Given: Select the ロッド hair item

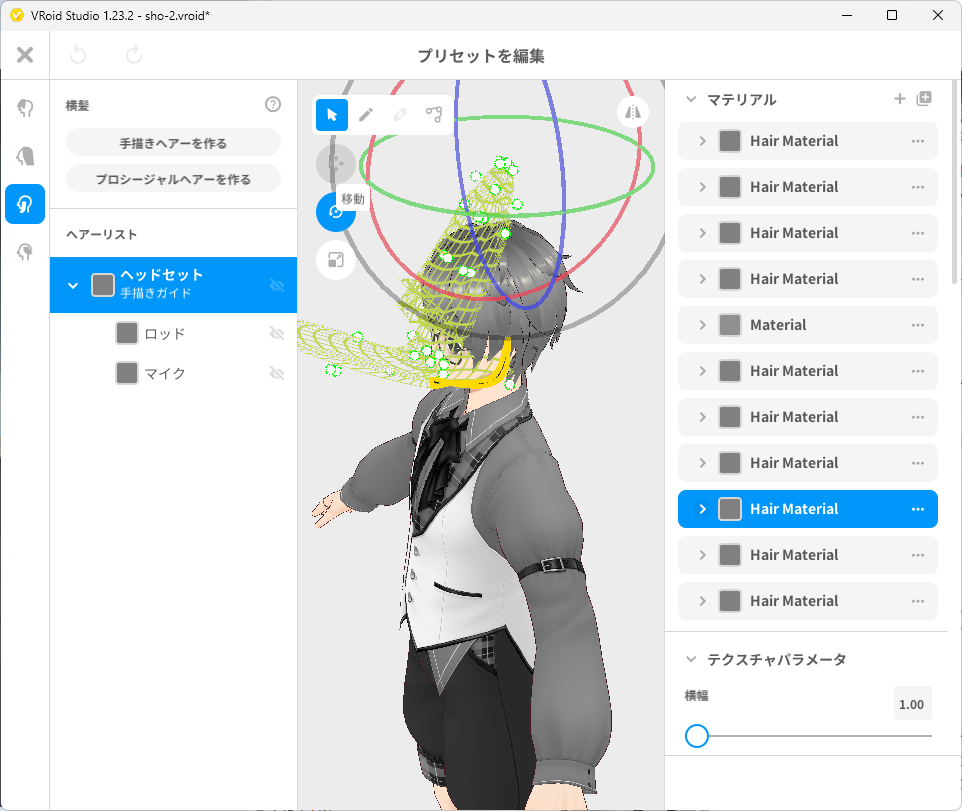Looking at the screenshot, I should 173,334.
